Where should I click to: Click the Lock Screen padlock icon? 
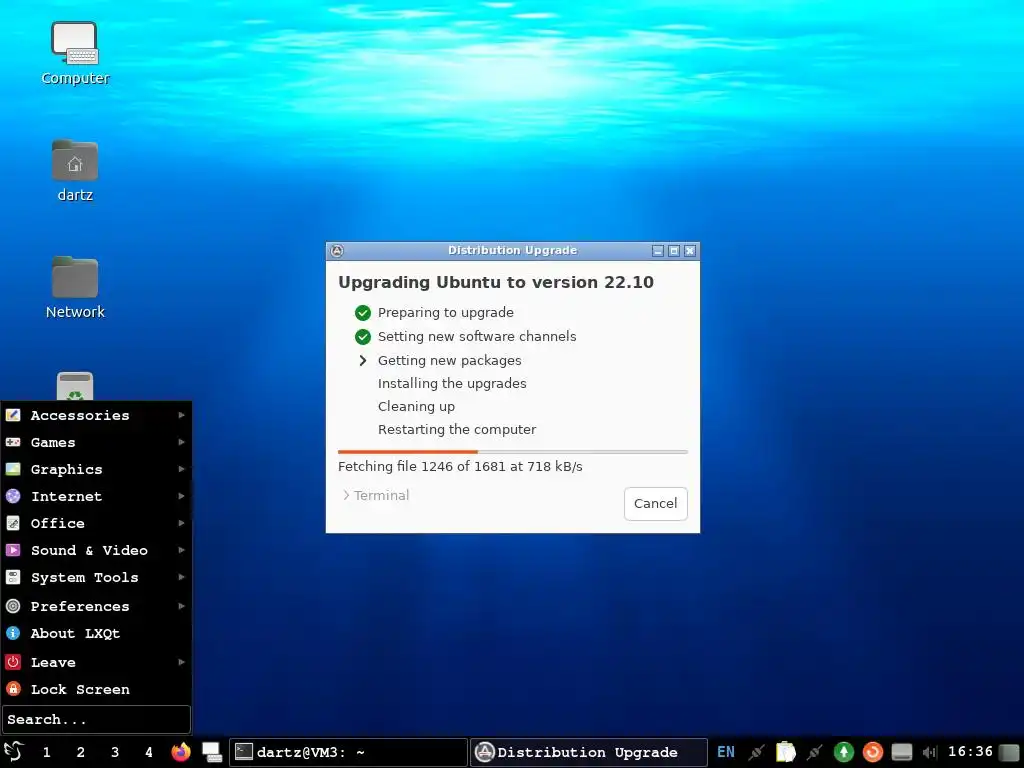point(13,689)
